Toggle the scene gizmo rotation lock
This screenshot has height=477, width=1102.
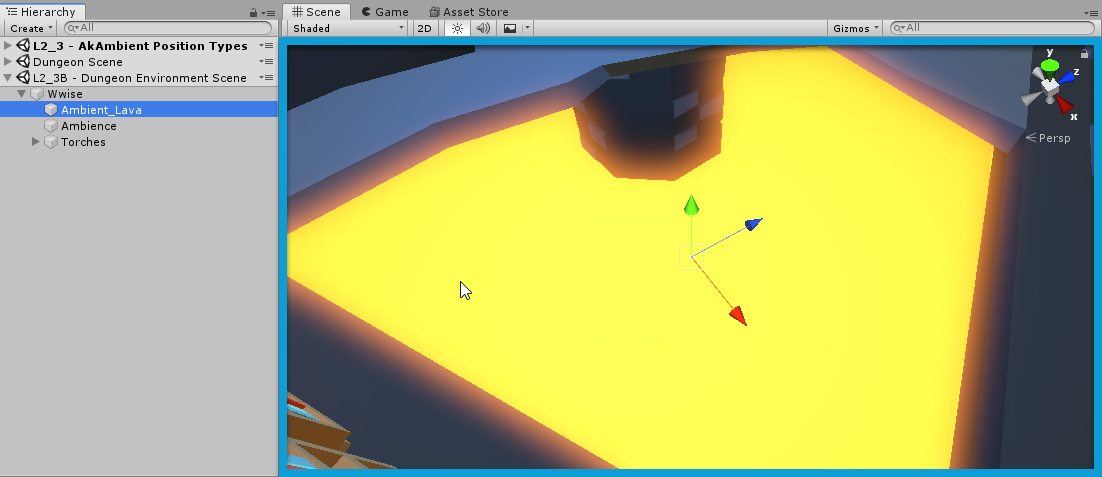pos(1086,52)
